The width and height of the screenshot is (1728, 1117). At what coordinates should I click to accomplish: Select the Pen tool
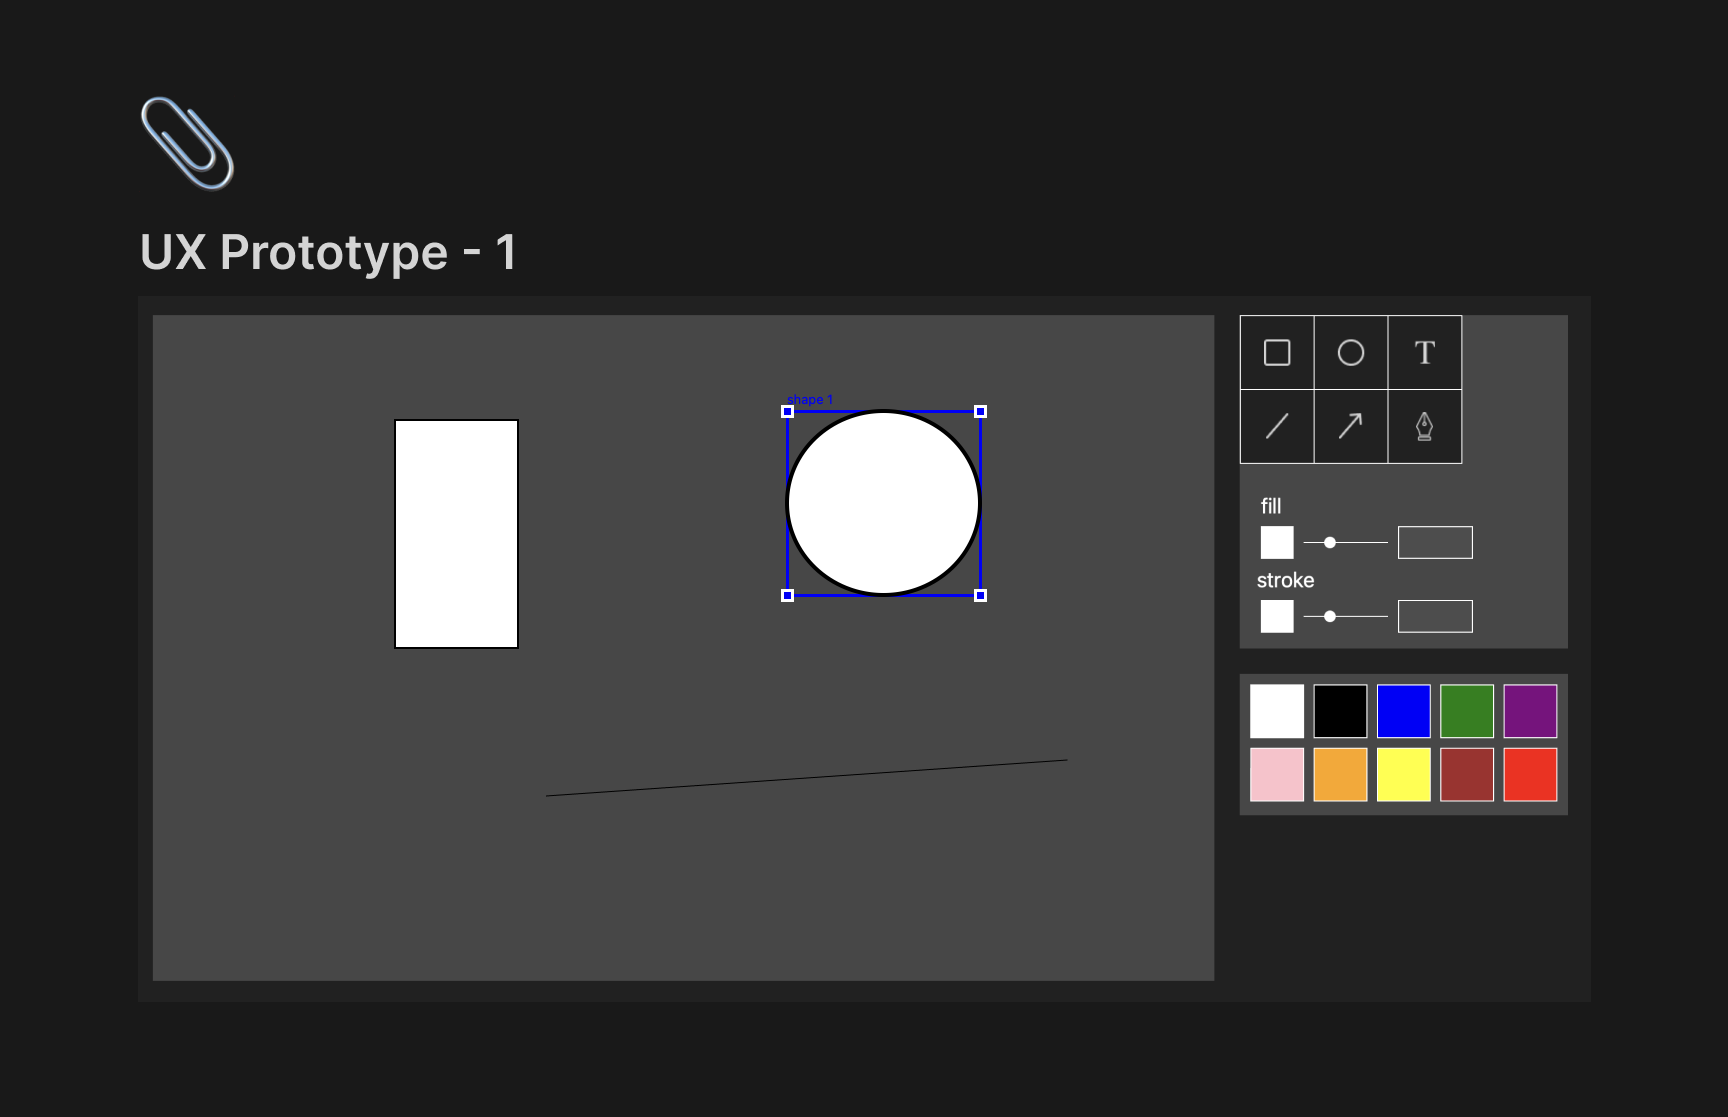coord(1425,427)
